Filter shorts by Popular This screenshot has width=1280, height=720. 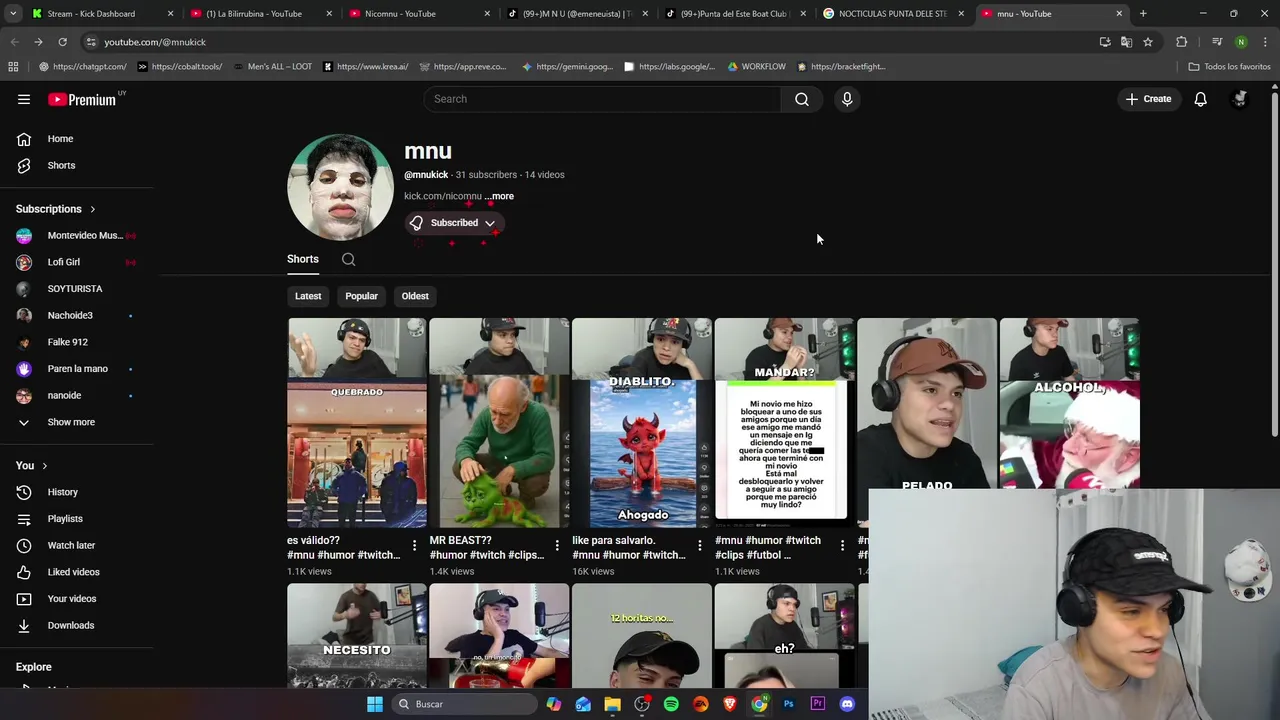(361, 296)
